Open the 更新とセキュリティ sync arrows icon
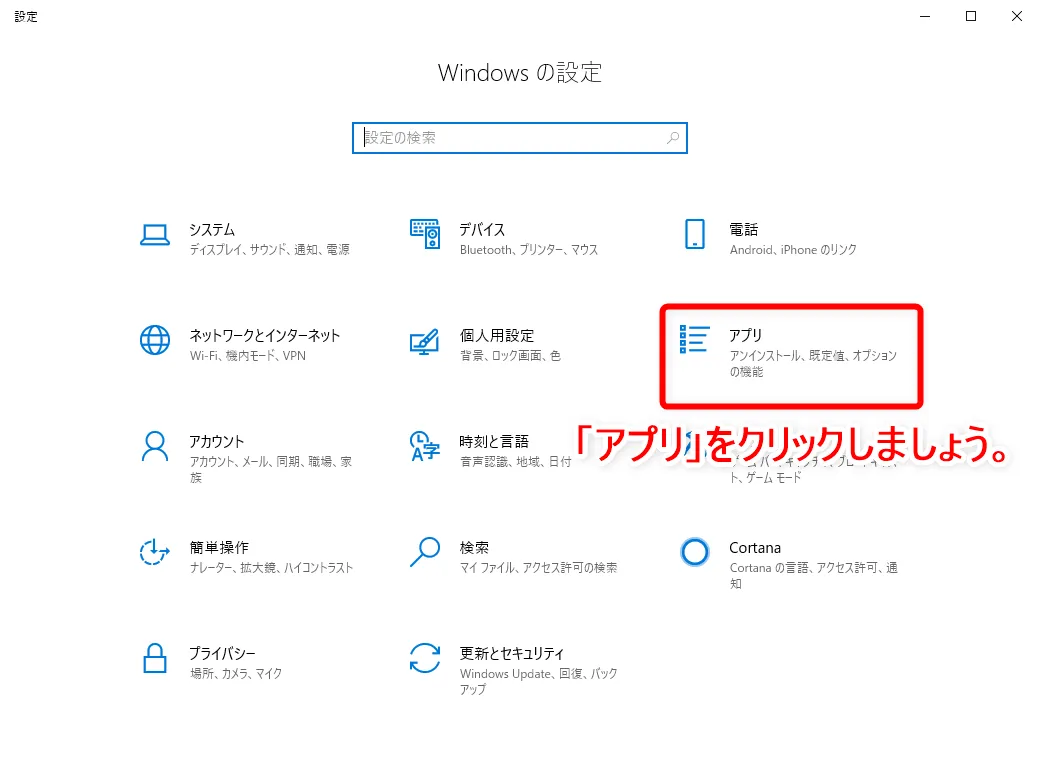1040x764 pixels. (424, 658)
